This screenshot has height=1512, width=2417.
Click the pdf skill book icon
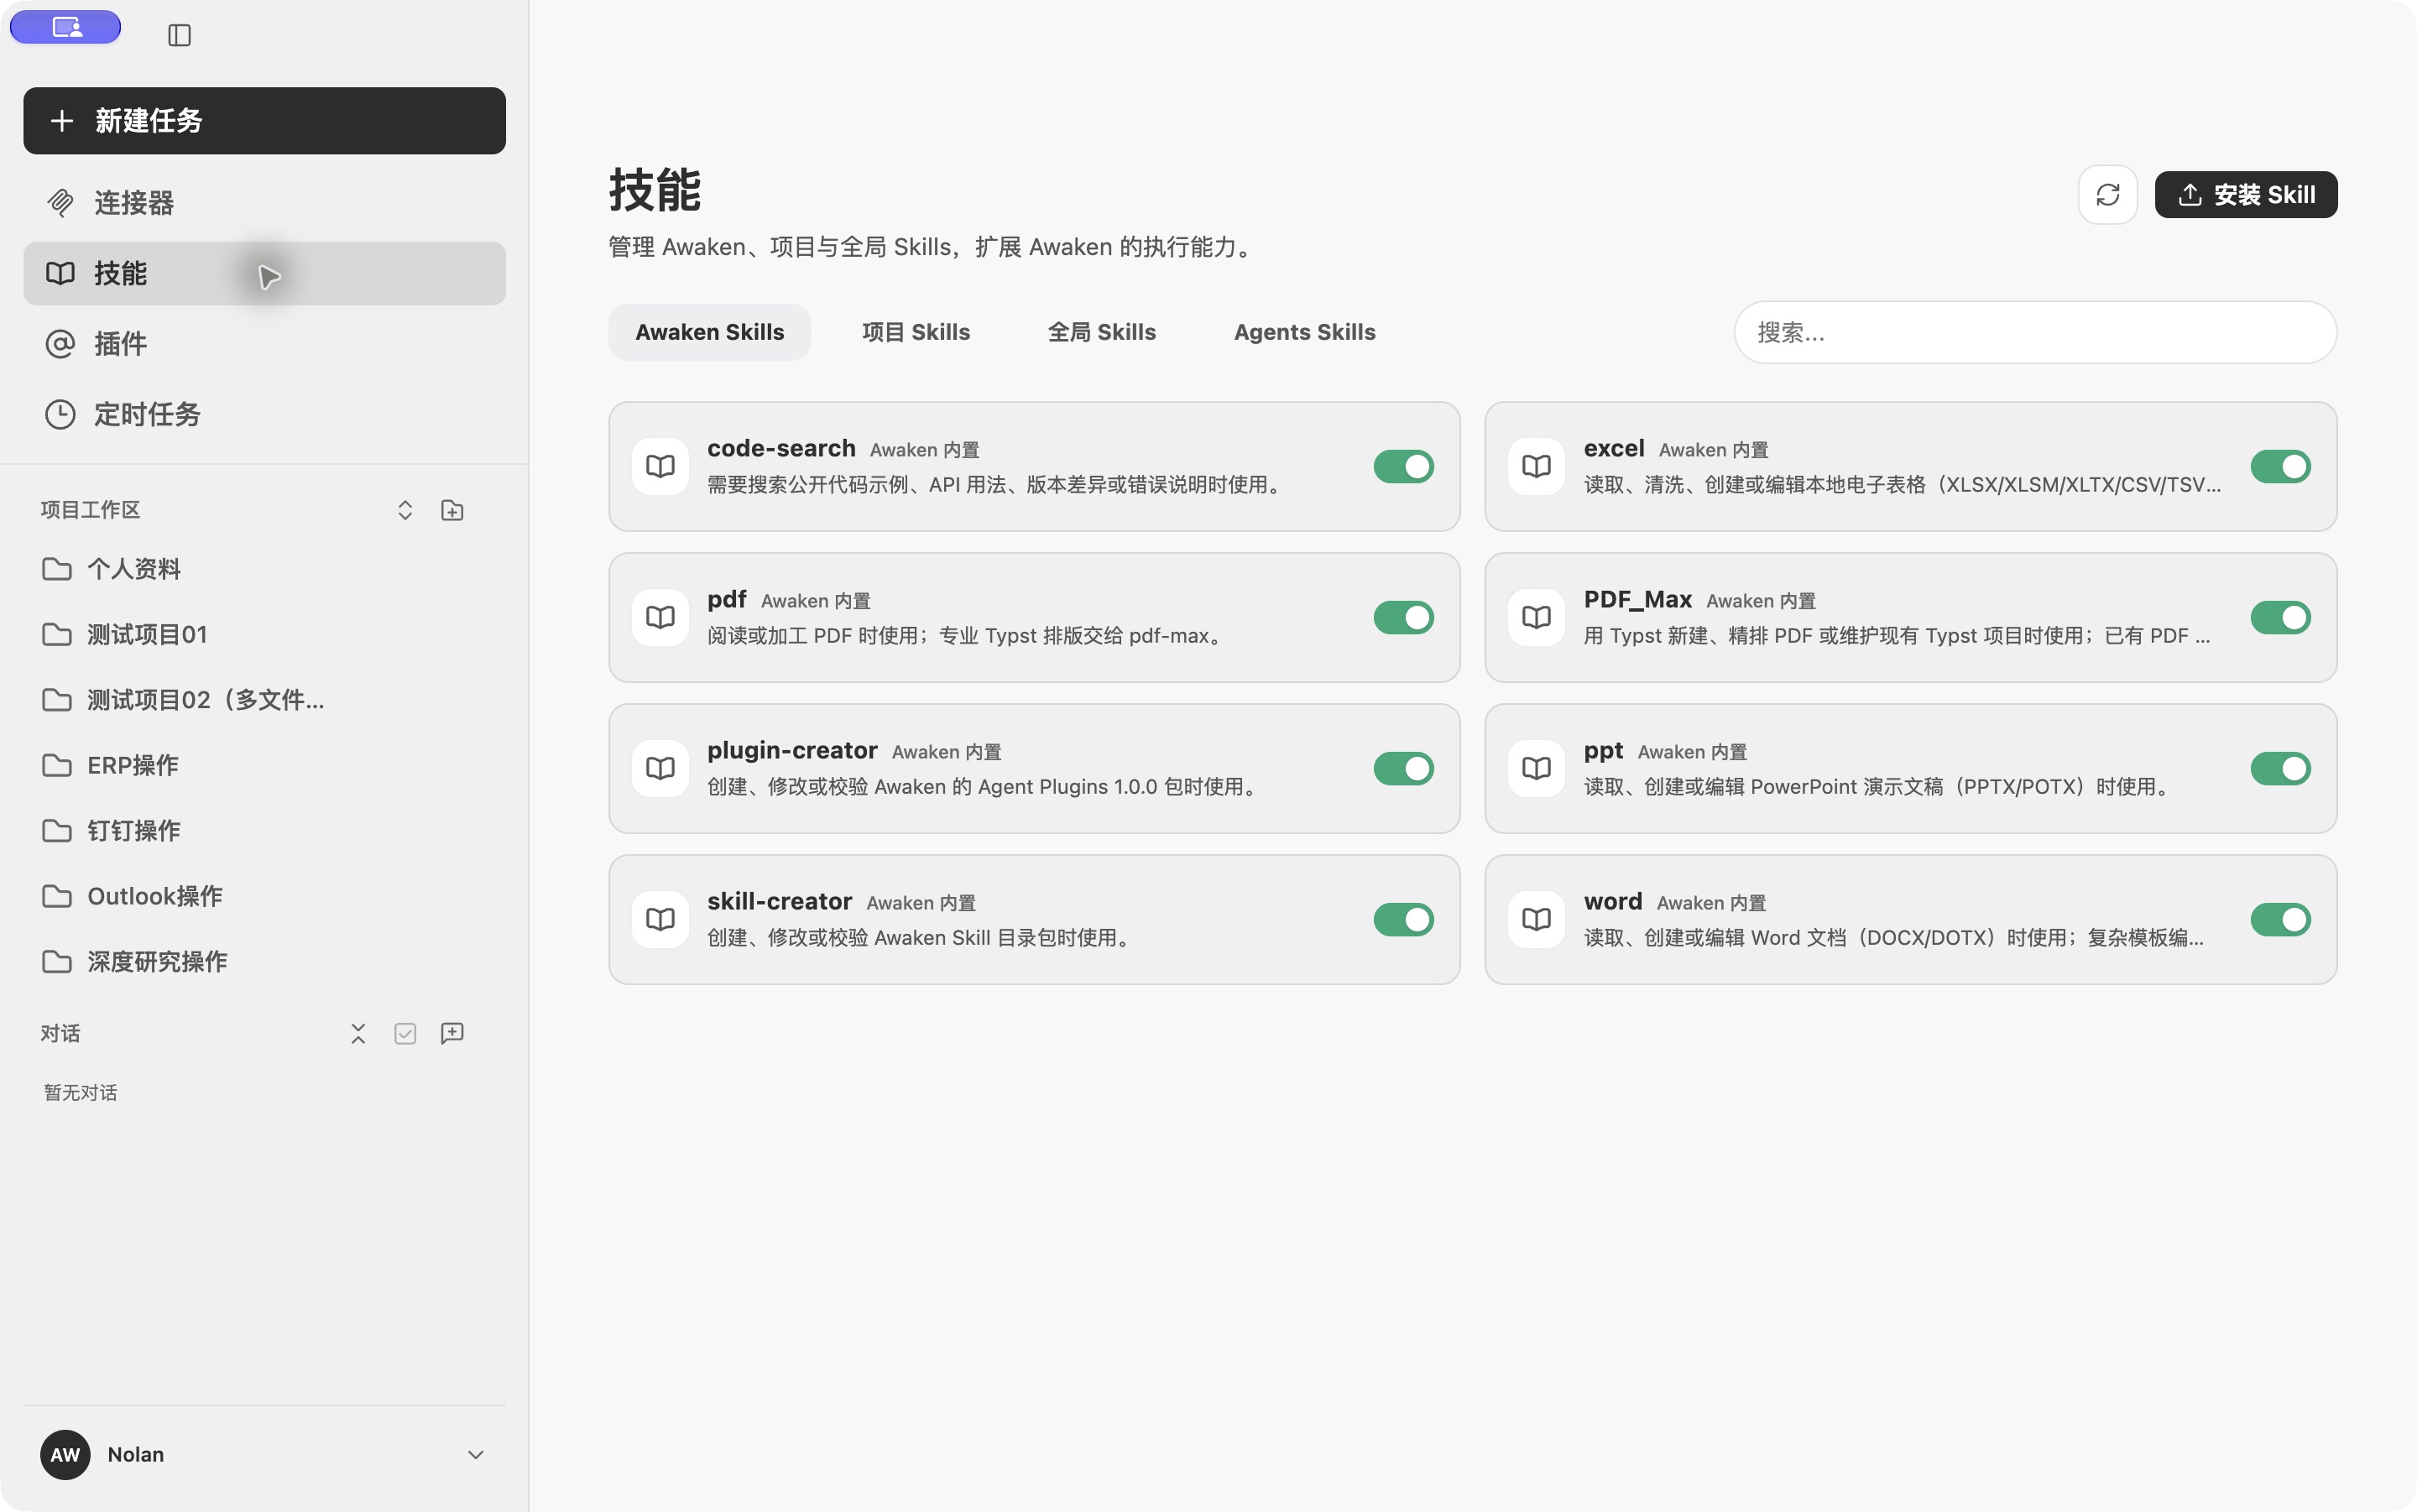[660, 617]
